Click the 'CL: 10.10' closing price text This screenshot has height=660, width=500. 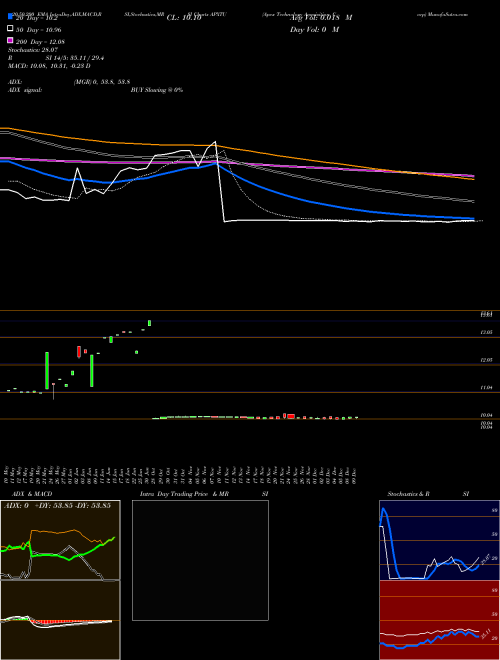click(184, 18)
